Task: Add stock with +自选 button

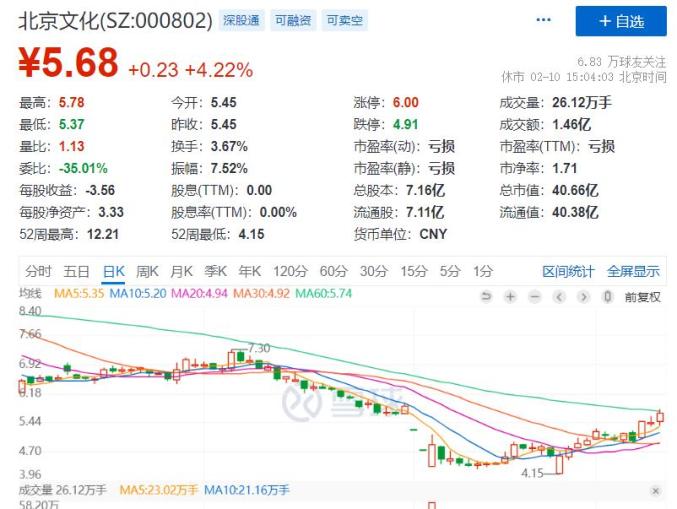Action: coord(621,21)
